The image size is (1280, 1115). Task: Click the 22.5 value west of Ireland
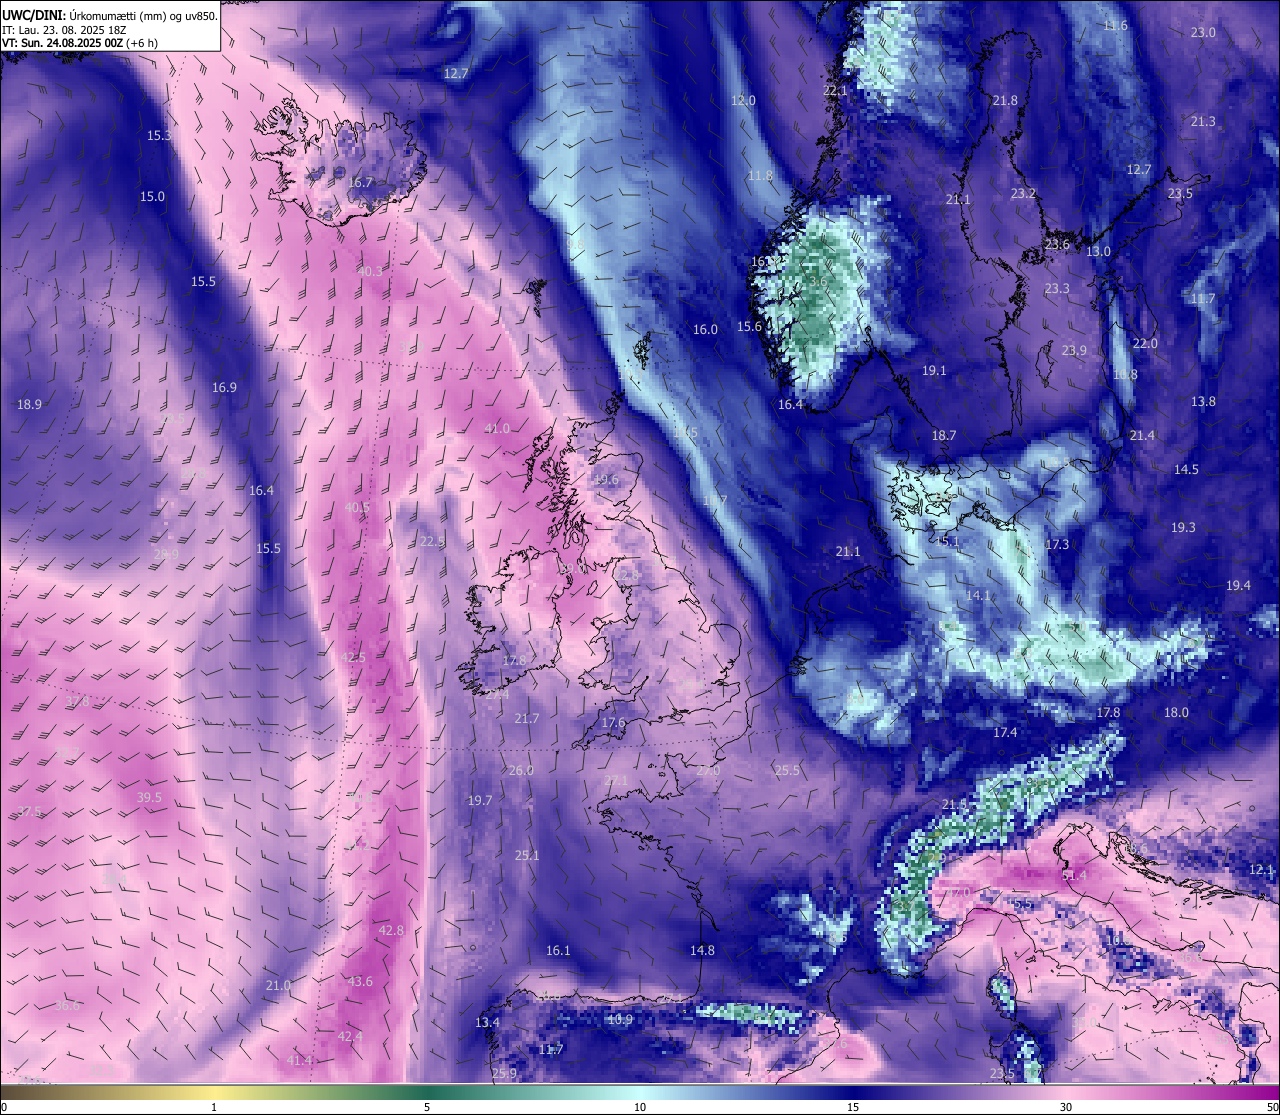432,541
